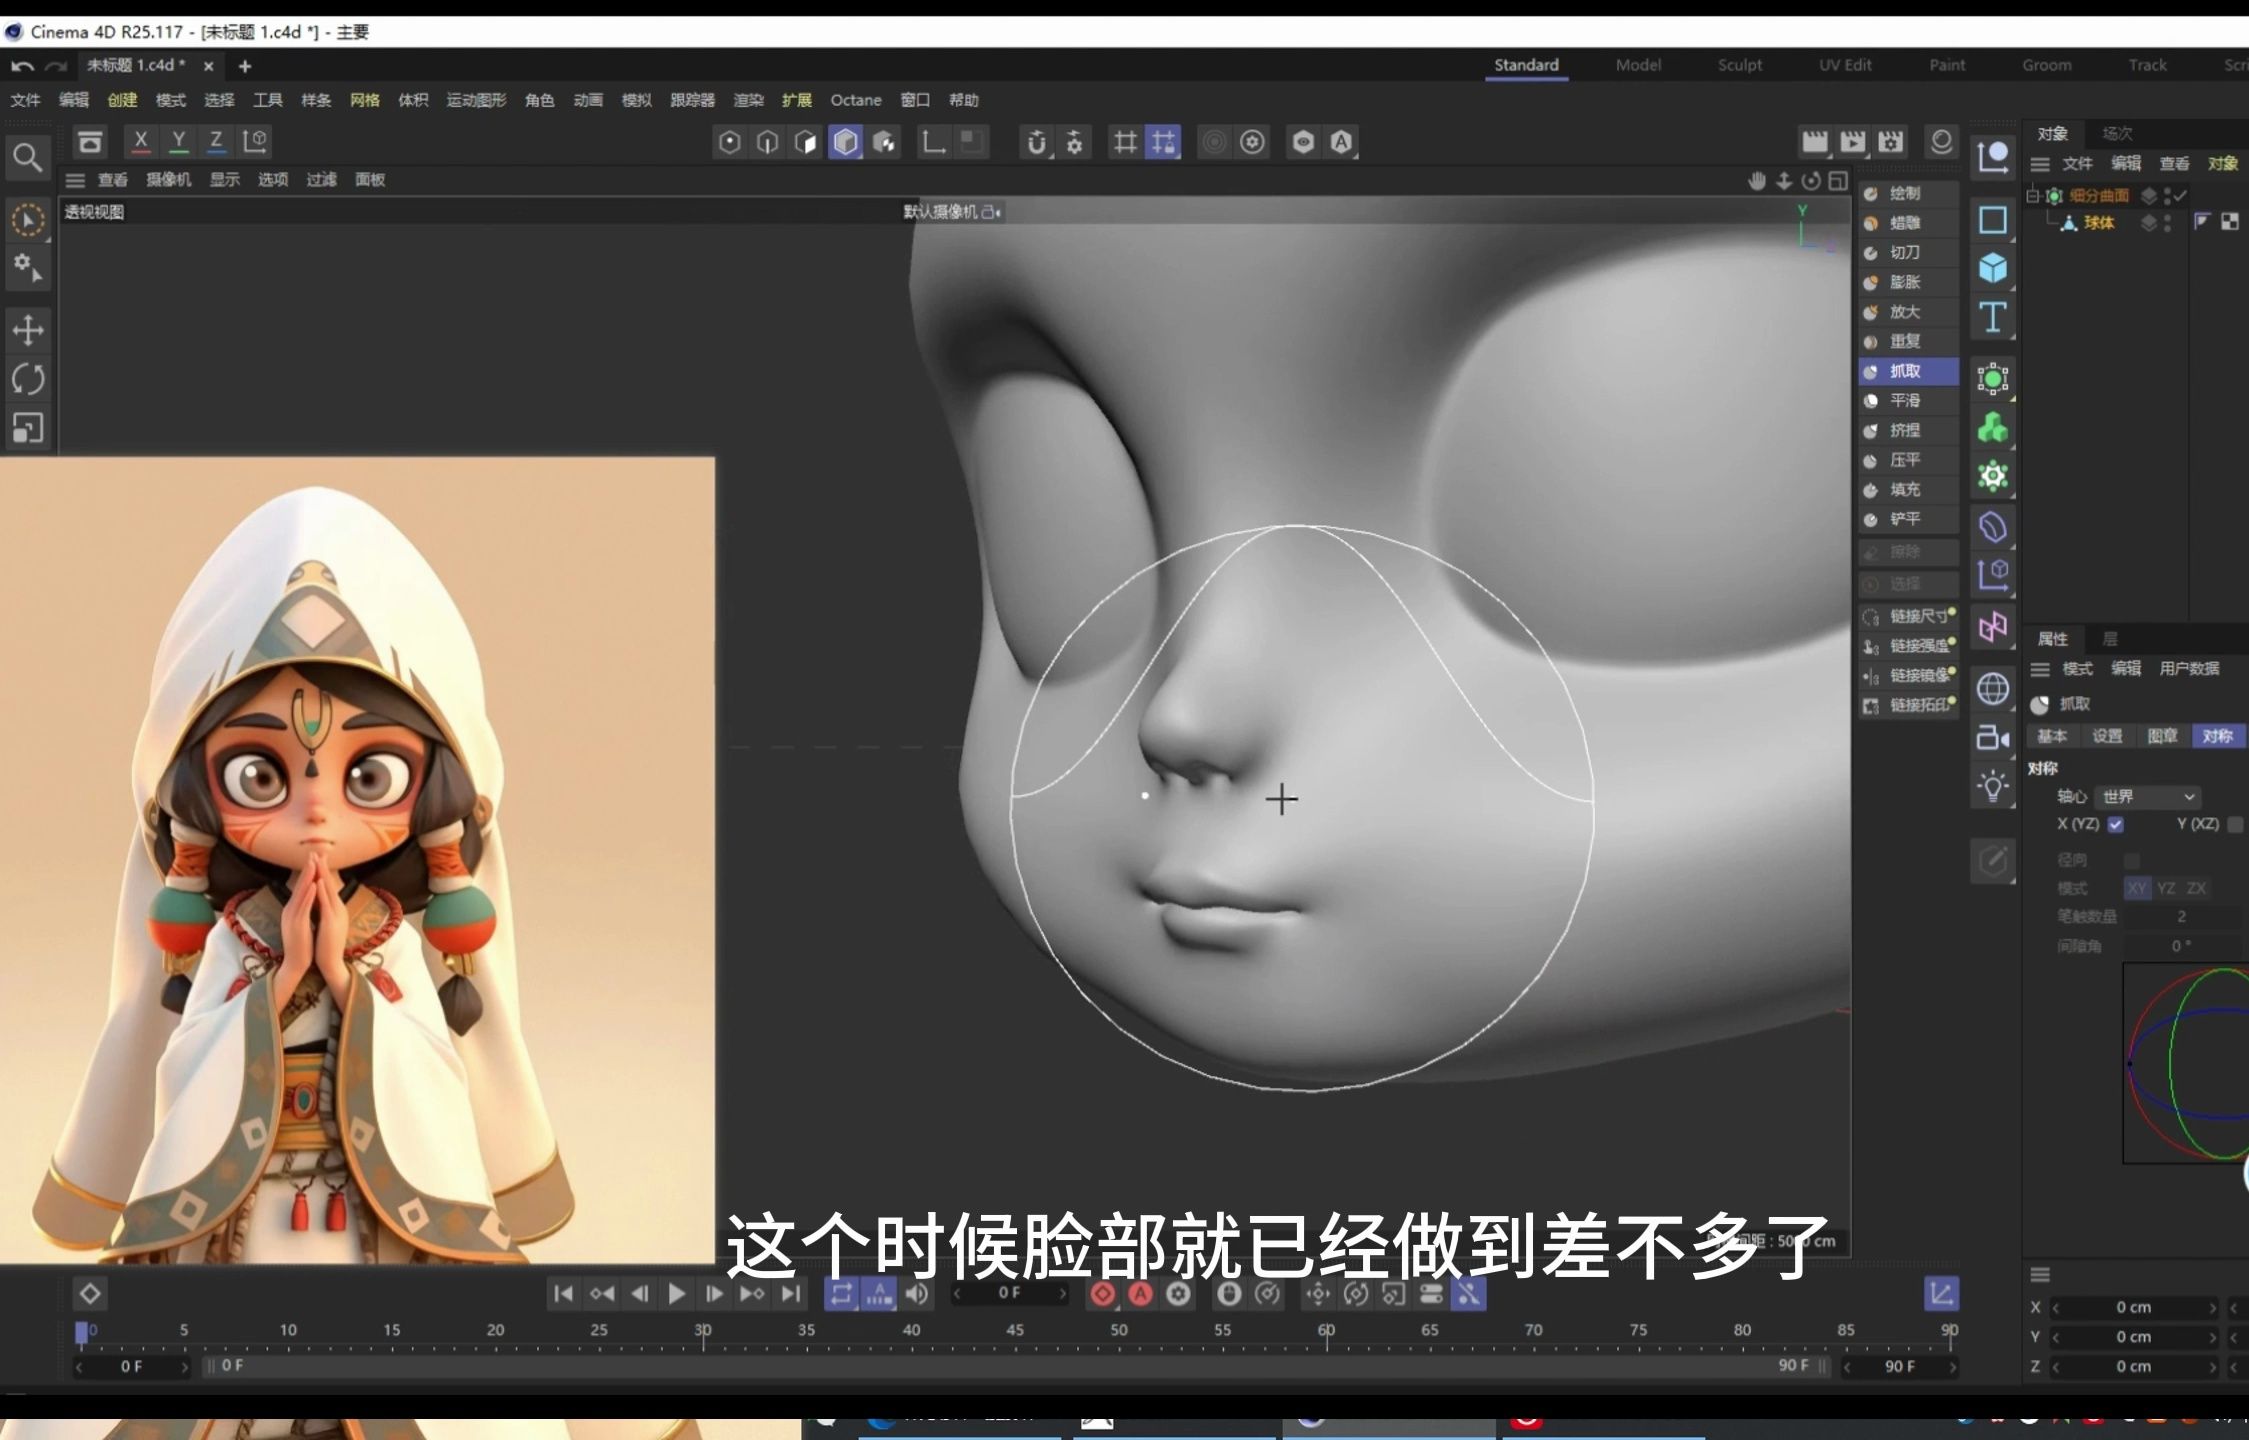Add a new document tab with plus
Screen dimensions: 2249x1440
click(245, 66)
